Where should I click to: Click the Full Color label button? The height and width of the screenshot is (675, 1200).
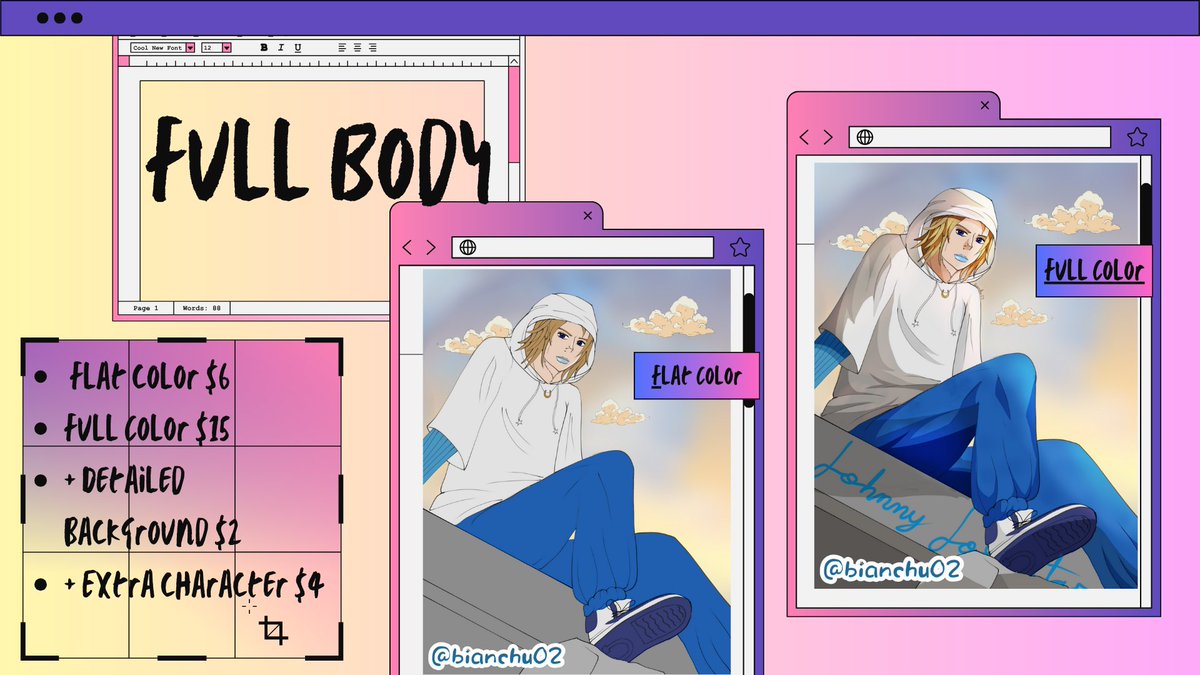tap(1092, 268)
